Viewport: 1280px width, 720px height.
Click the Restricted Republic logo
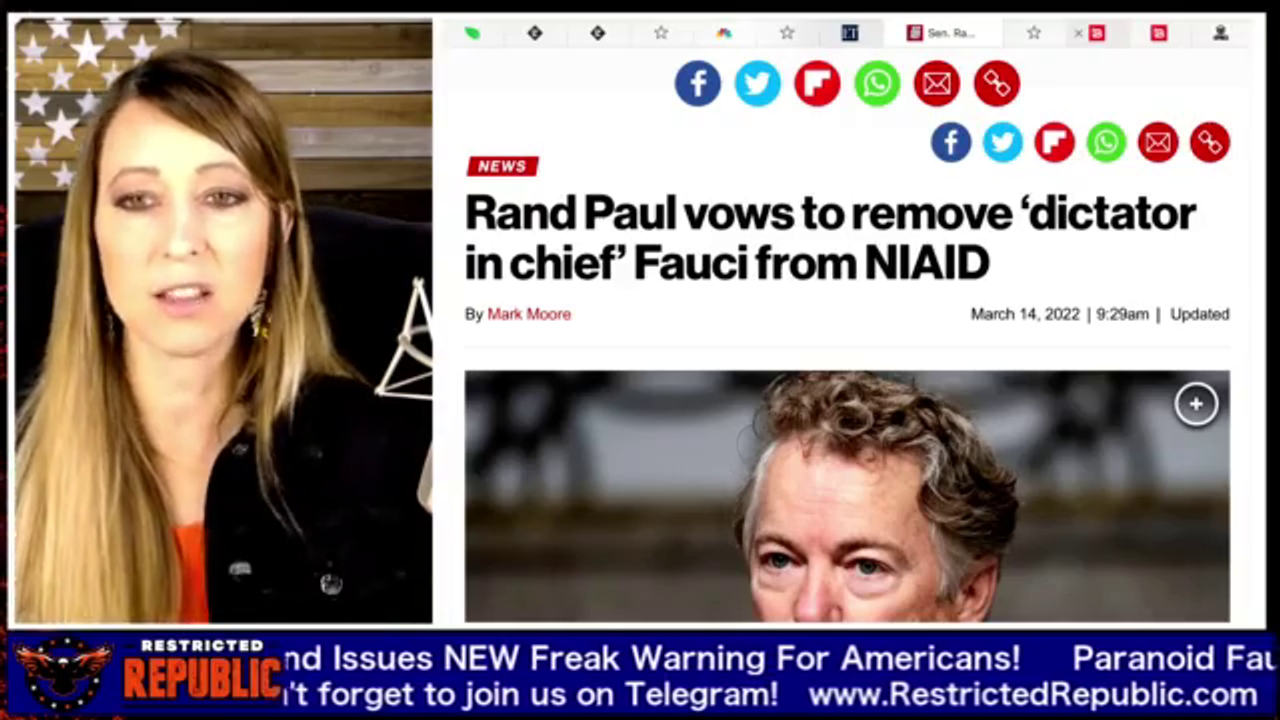147,672
